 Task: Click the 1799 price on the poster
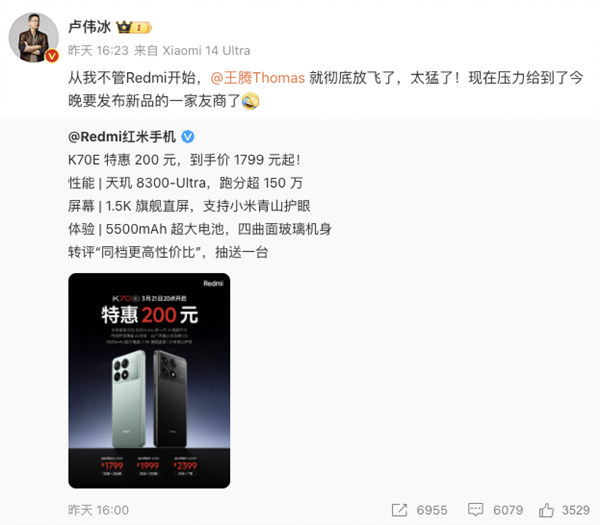pyautogui.click(x=112, y=466)
